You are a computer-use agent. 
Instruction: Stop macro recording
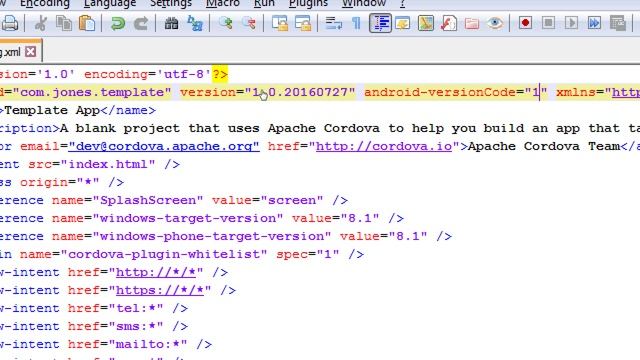[548, 23]
